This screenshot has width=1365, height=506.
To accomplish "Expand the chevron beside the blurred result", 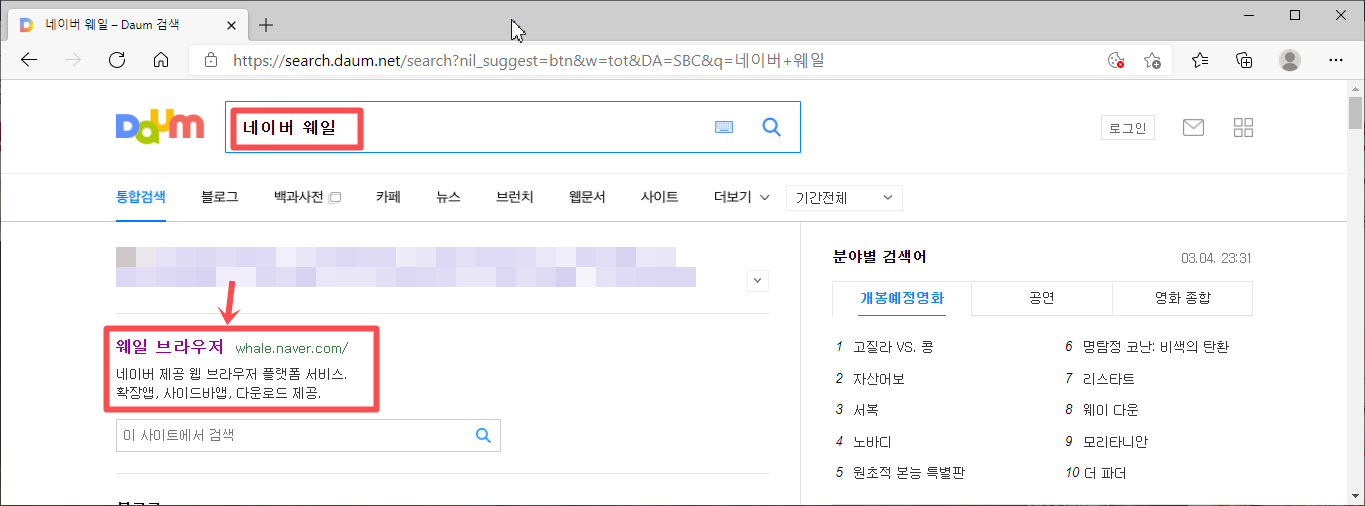I will click(757, 280).
